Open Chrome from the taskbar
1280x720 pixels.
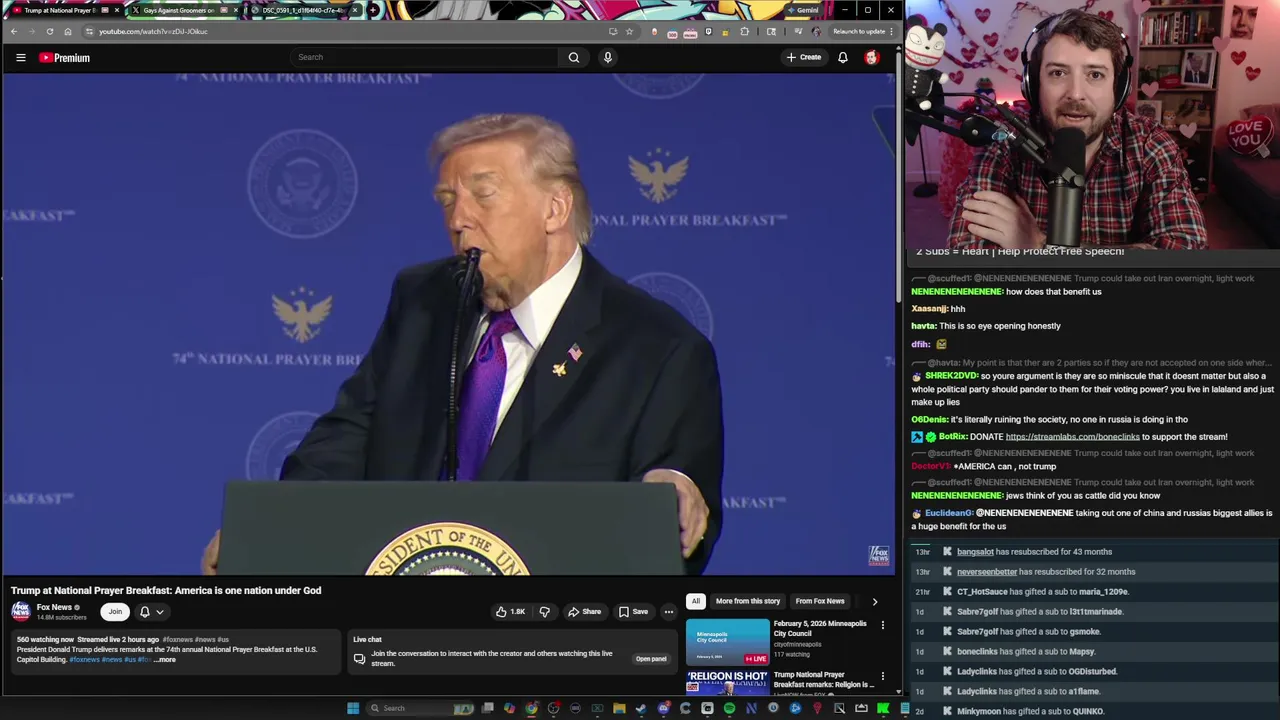click(x=531, y=708)
